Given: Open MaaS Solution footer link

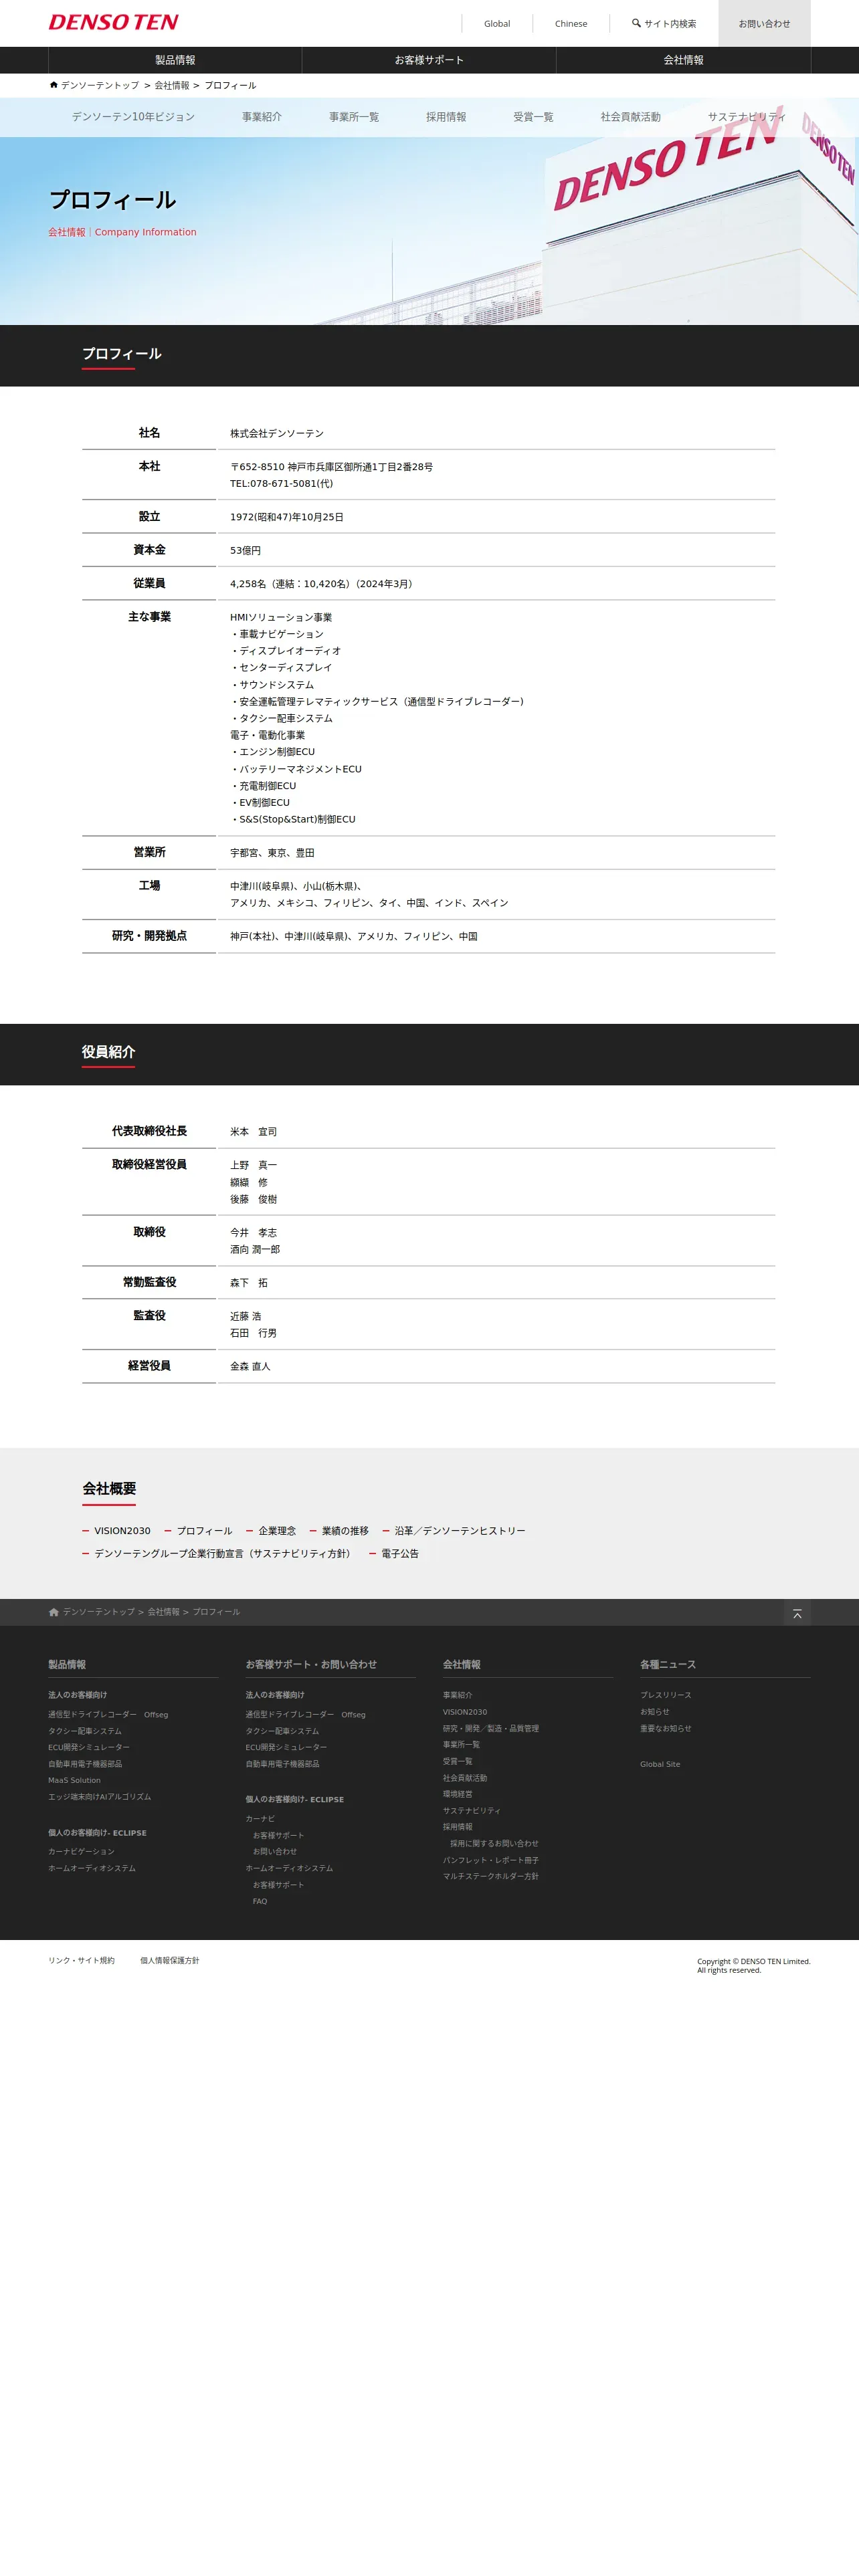Looking at the screenshot, I should [74, 1781].
